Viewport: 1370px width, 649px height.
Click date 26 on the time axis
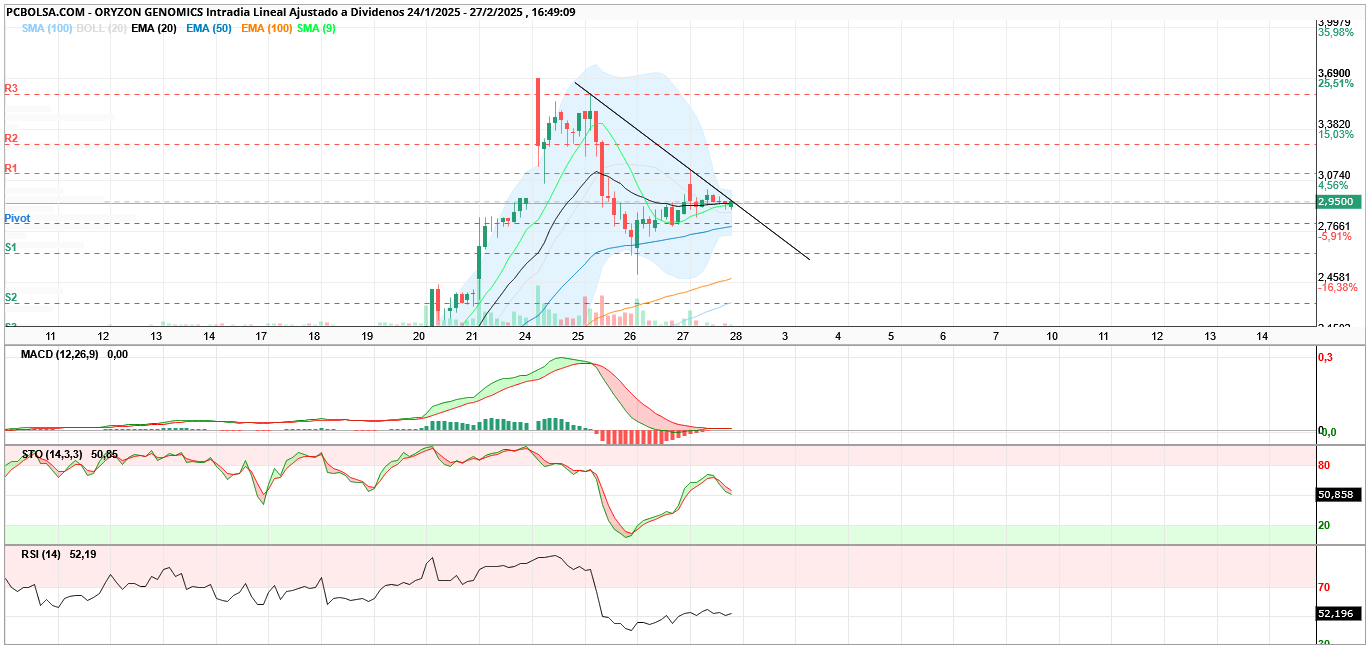pyautogui.click(x=630, y=337)
